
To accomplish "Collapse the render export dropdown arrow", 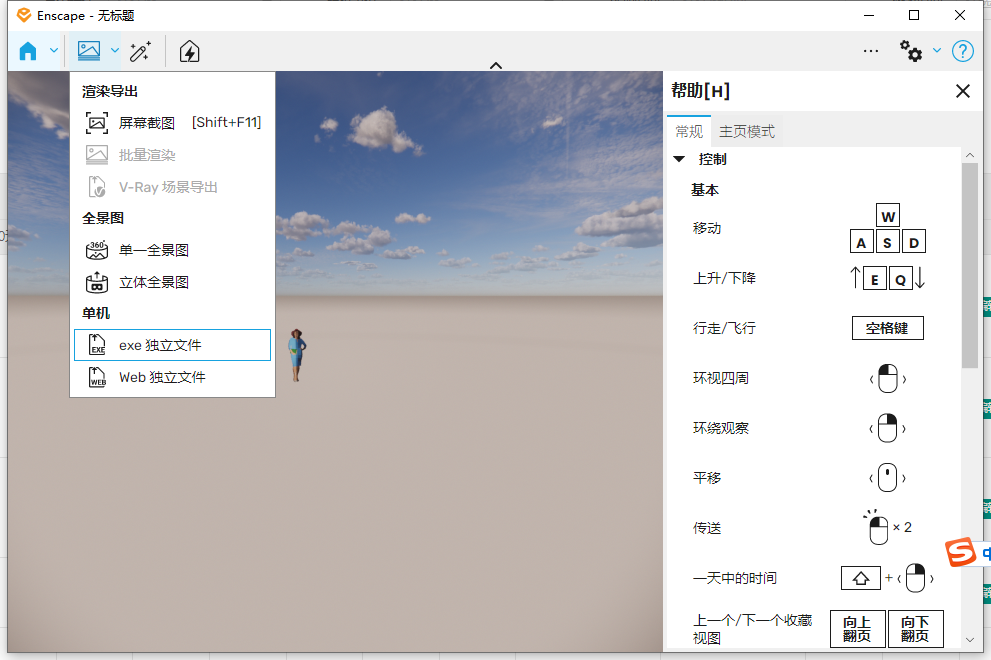I will [114, 51].
